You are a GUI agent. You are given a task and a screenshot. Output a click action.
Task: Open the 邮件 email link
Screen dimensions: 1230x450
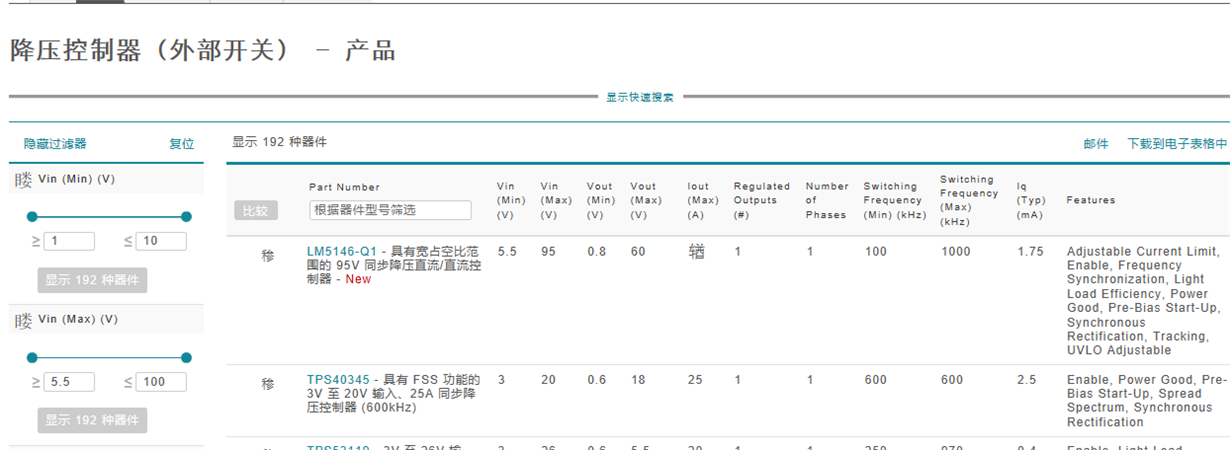tap(1096, 144)
